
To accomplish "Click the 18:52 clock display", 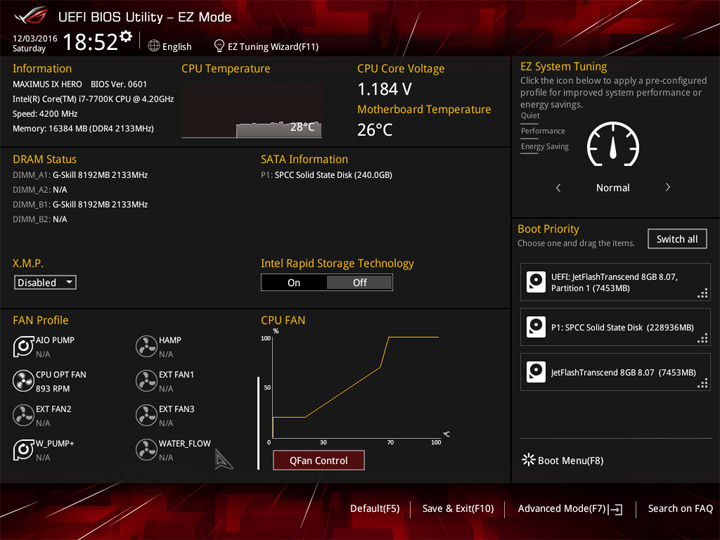I will 90,42.
